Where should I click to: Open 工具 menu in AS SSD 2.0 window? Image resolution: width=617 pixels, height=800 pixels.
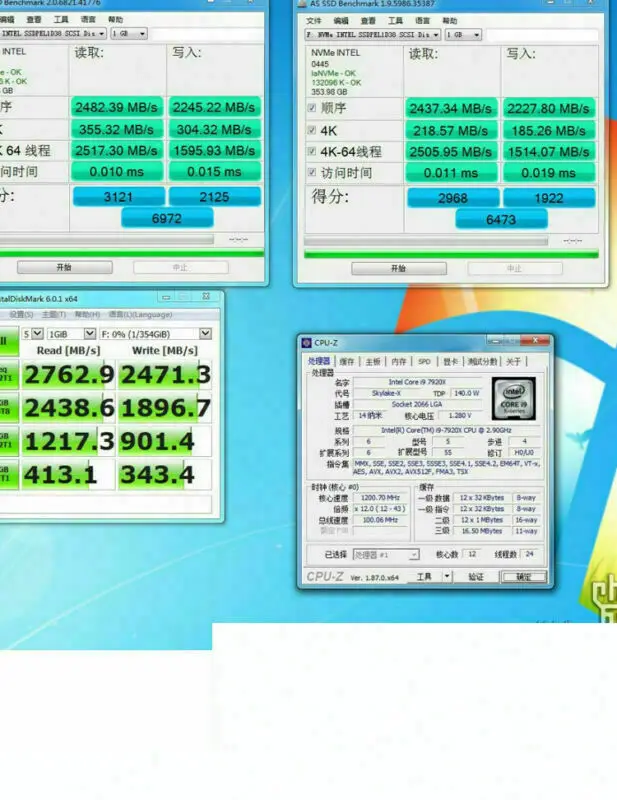pyautogui.click(x=61, y=20)
